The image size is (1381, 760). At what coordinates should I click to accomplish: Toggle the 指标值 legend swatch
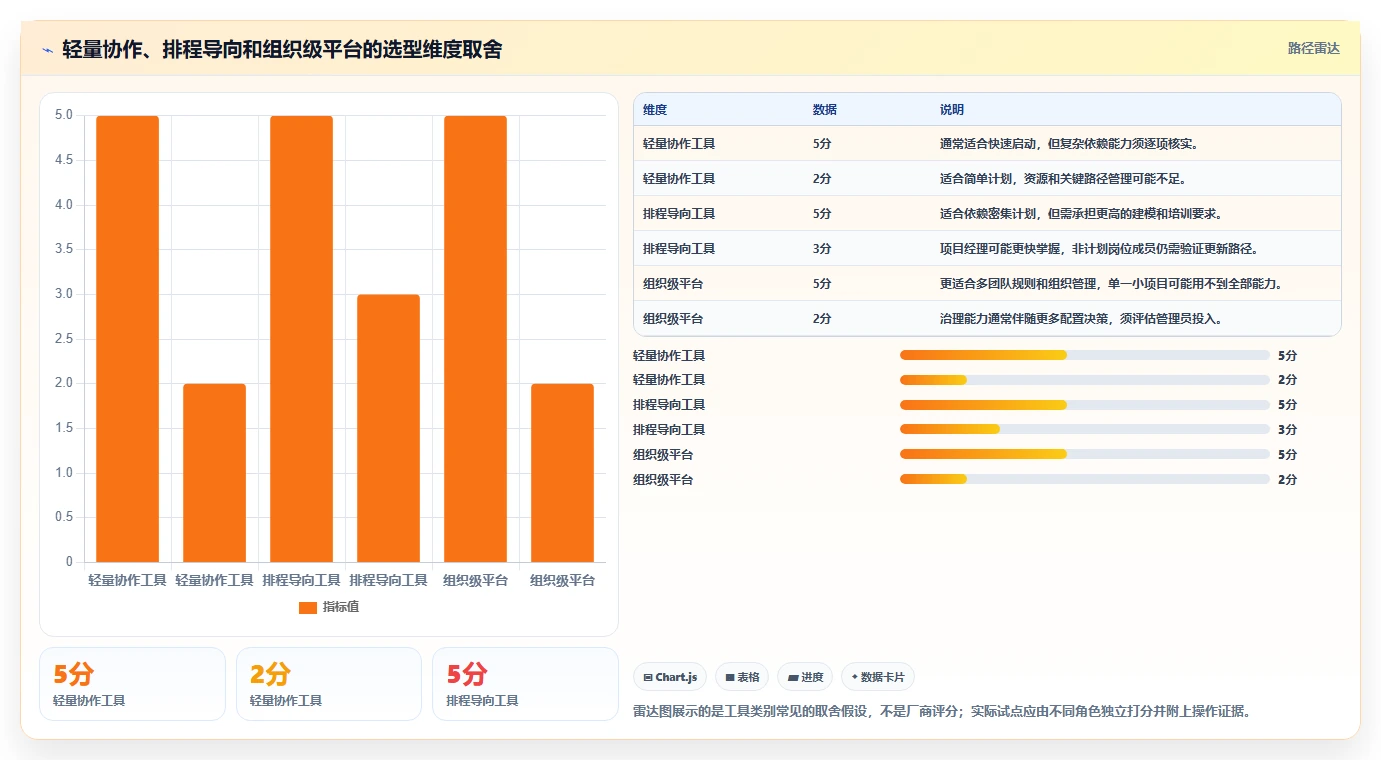point(308,607)
